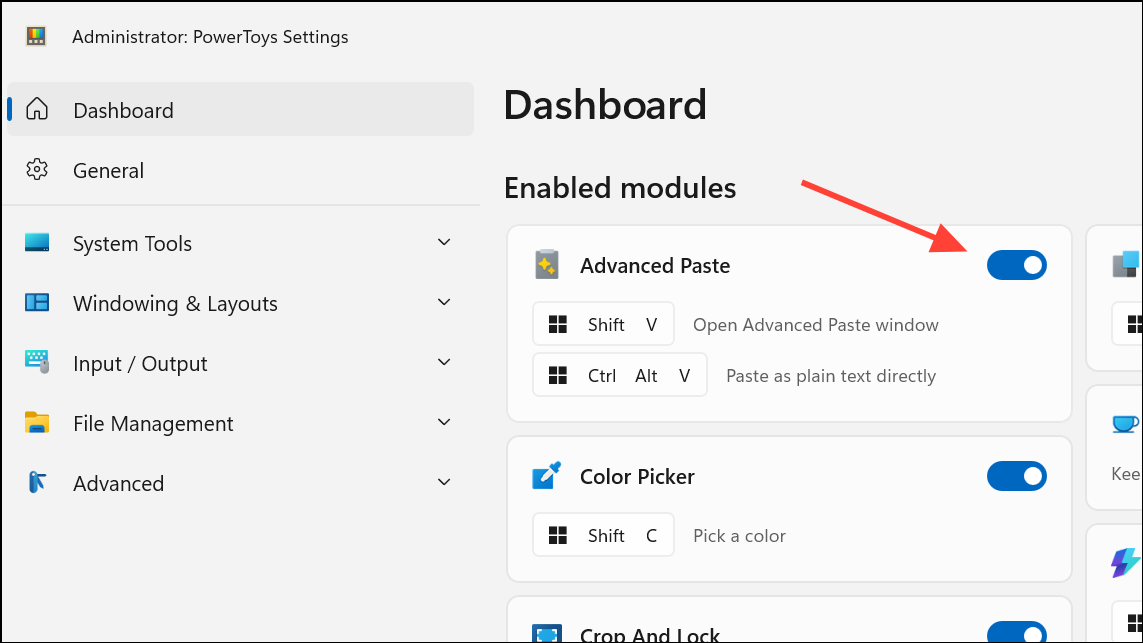Turn off the Color Picker toggle
Viewport: 1143px width, 643px height.
coord(1016,476)
